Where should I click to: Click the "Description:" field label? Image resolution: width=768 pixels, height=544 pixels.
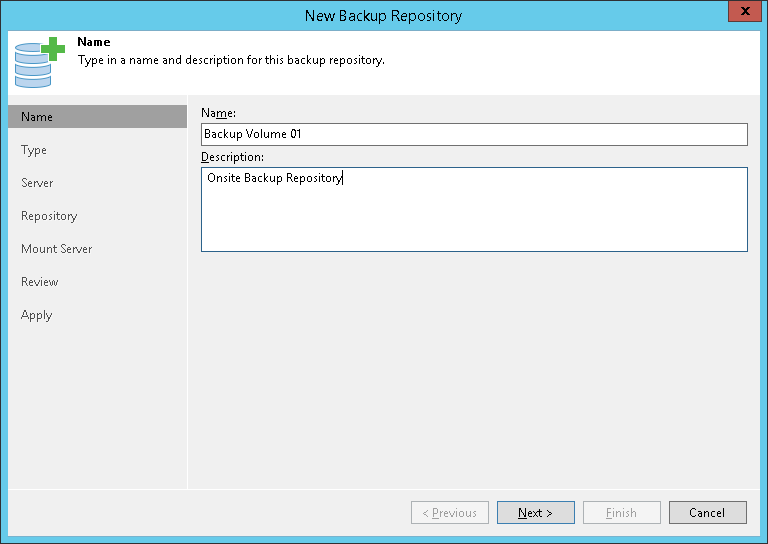click(x=232, y=157)
